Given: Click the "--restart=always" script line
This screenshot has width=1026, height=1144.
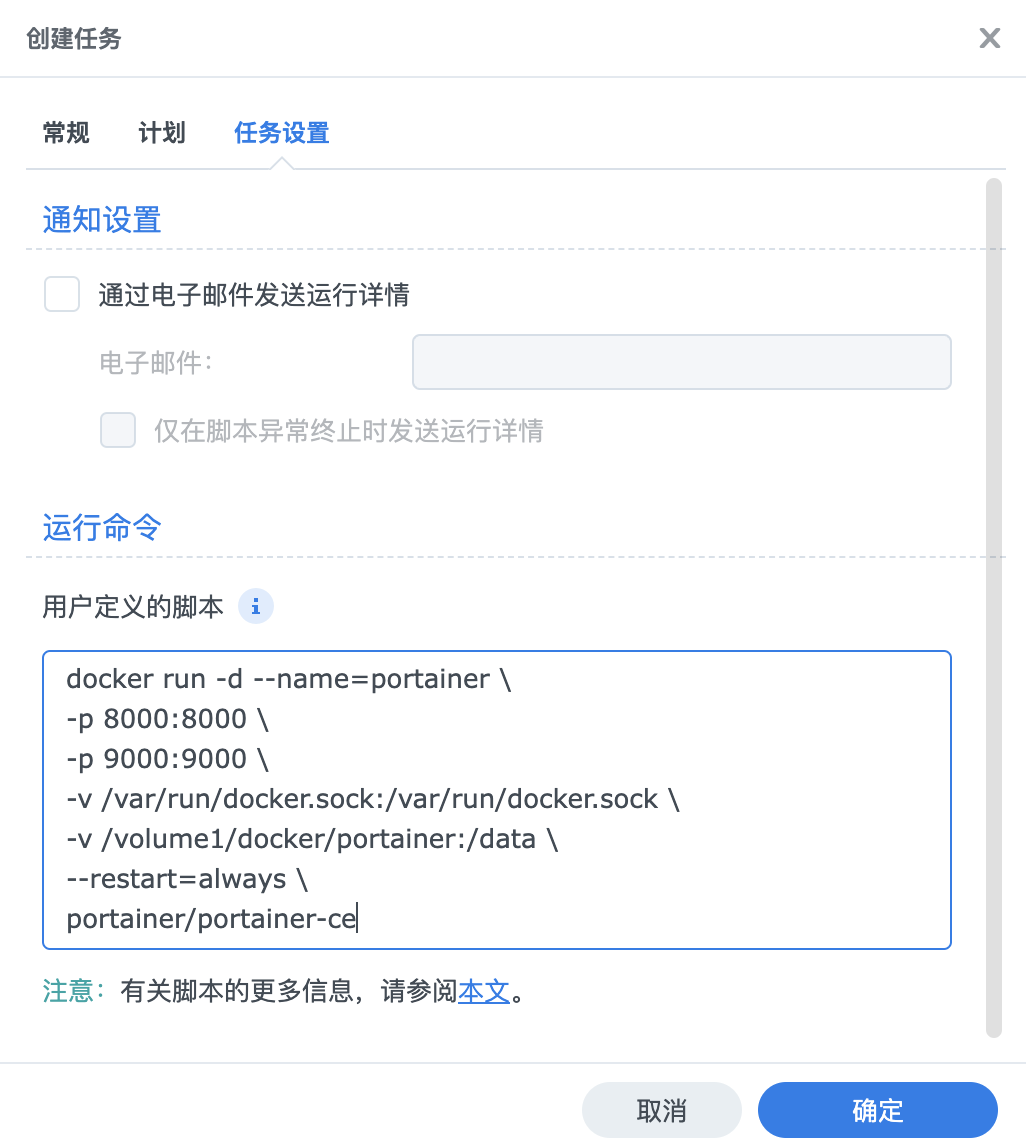Looking at the screenshot, I should (188, 880).
